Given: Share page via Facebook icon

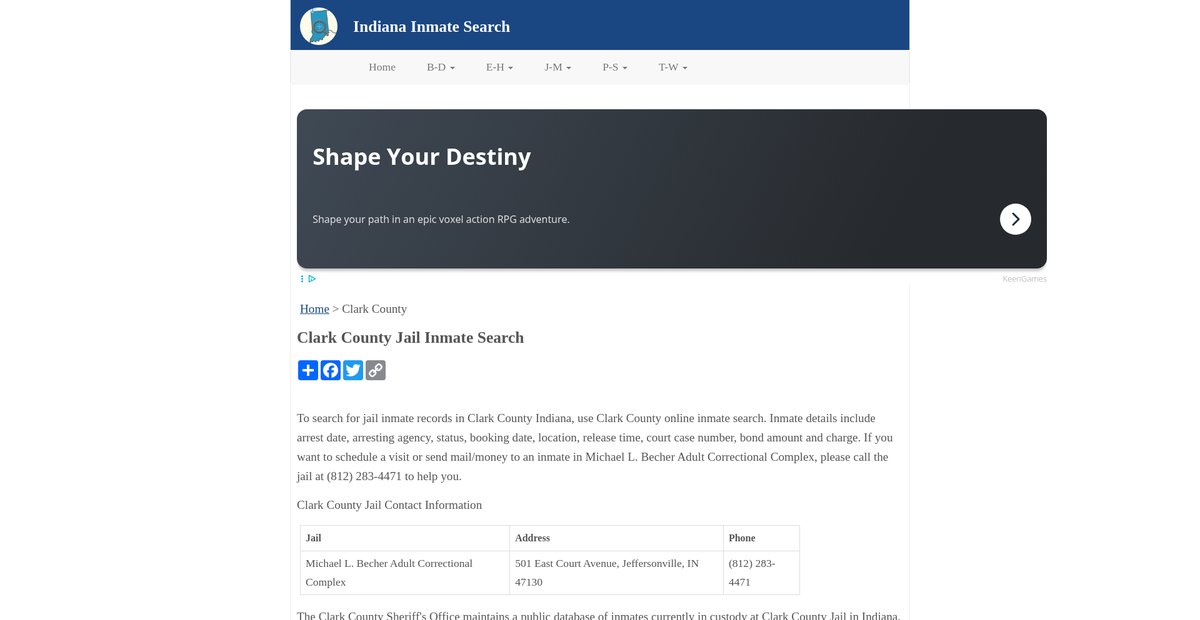Looking at the screenshot, I should (330, 370).
